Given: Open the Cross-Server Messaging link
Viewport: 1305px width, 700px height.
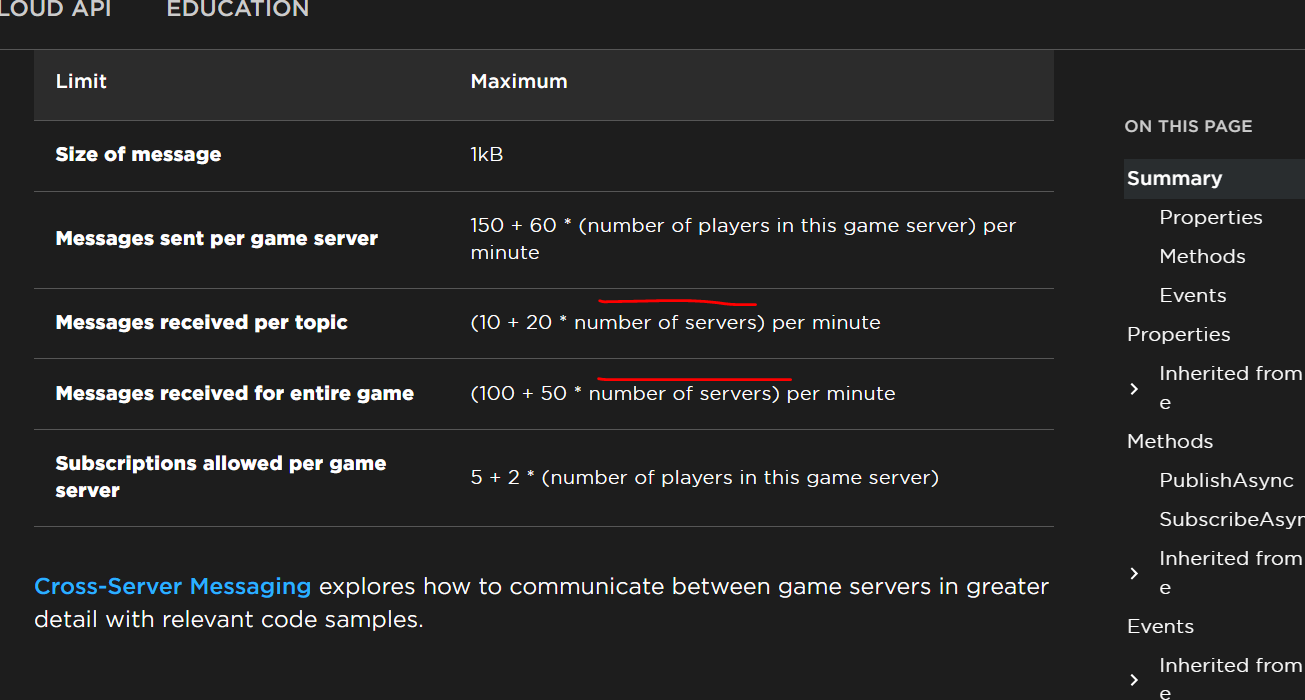Looking at the screenshot, I should point(172,586).
